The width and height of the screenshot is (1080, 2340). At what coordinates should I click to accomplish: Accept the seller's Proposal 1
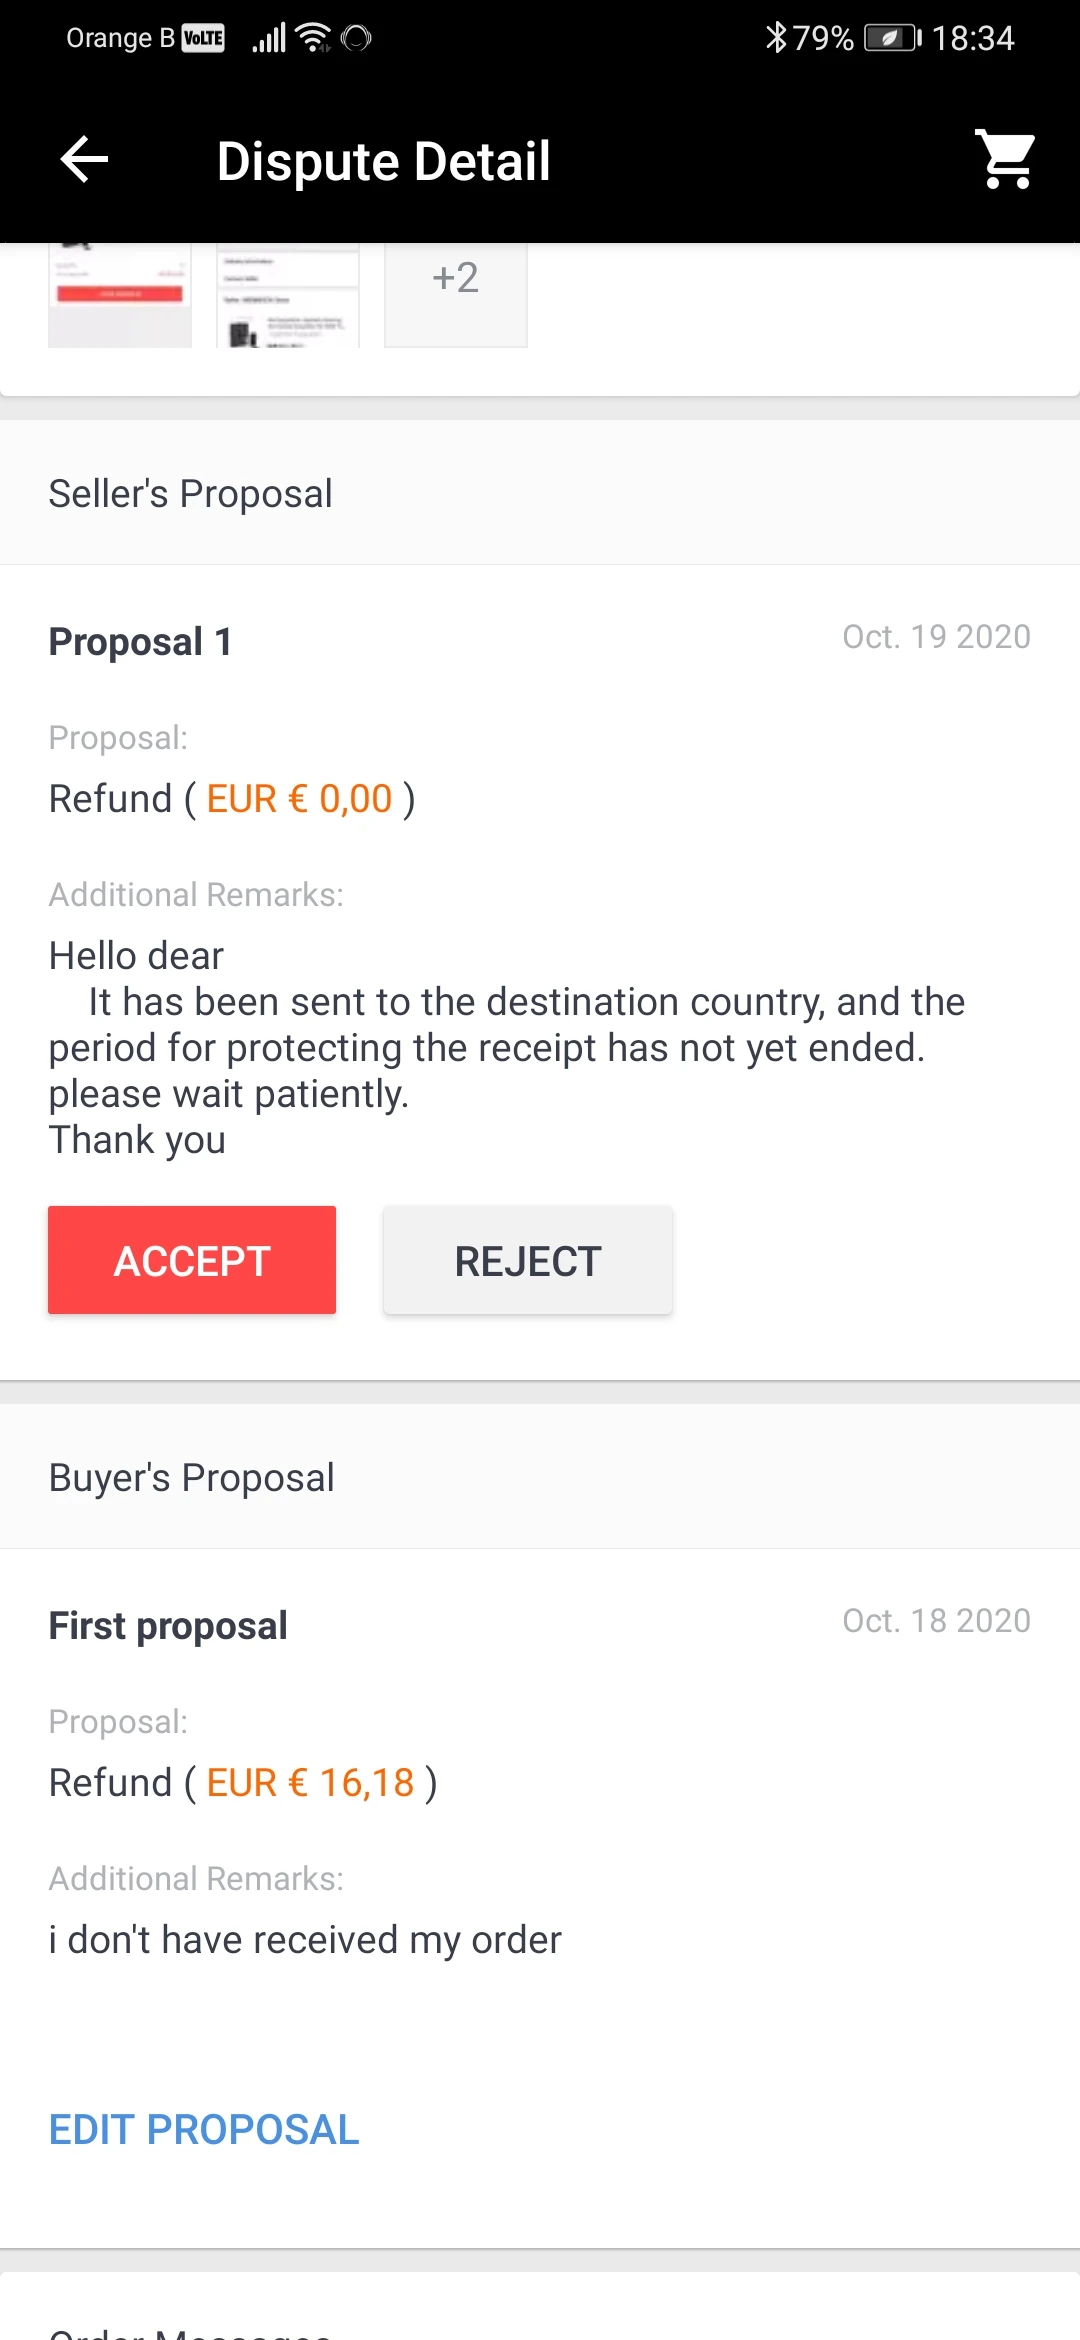[x=192, y=1260]
